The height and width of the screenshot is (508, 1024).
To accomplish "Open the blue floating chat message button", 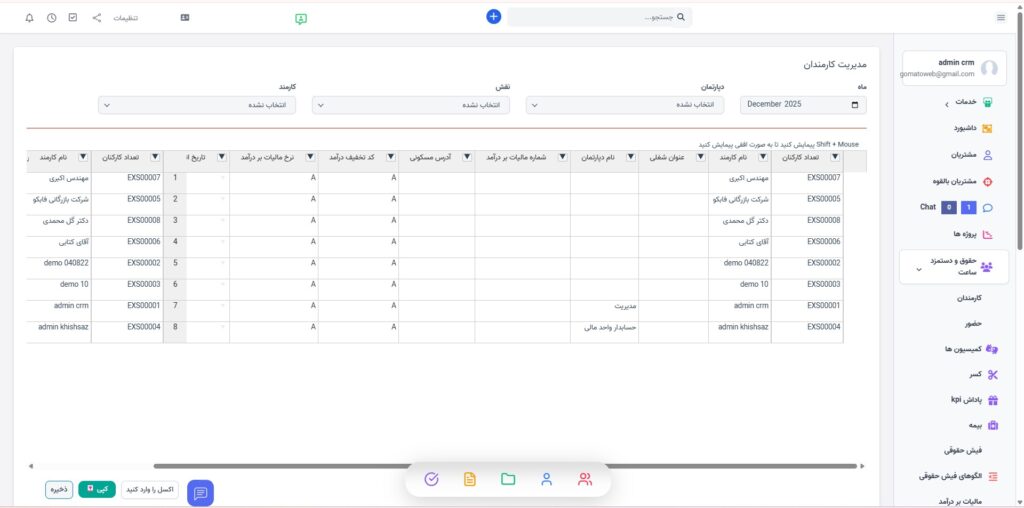I will tap(200, 493).
